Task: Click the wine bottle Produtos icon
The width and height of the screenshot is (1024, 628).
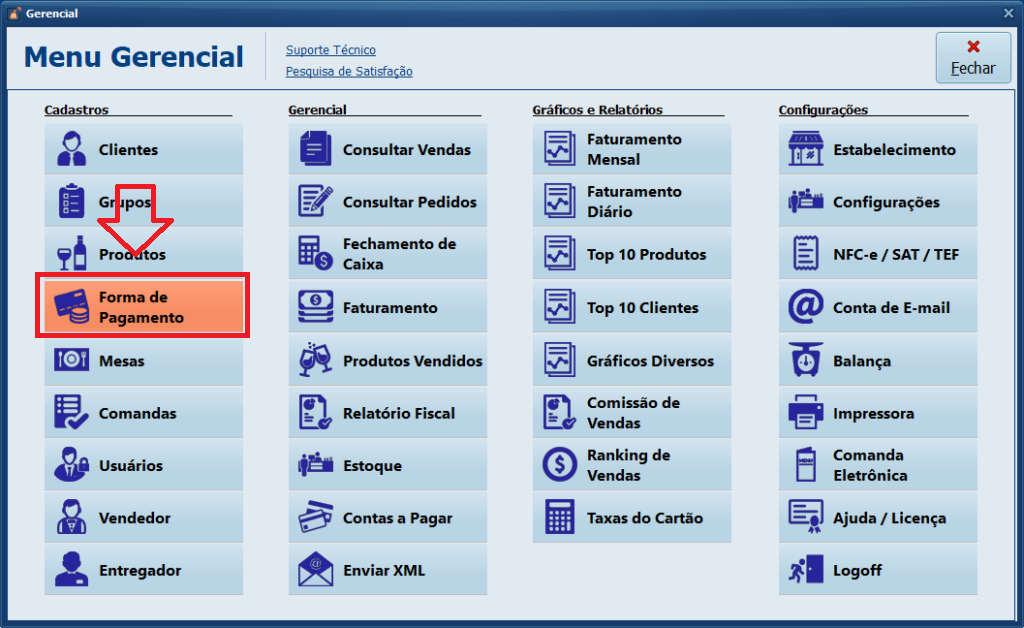Action: (x=72, y=255)
